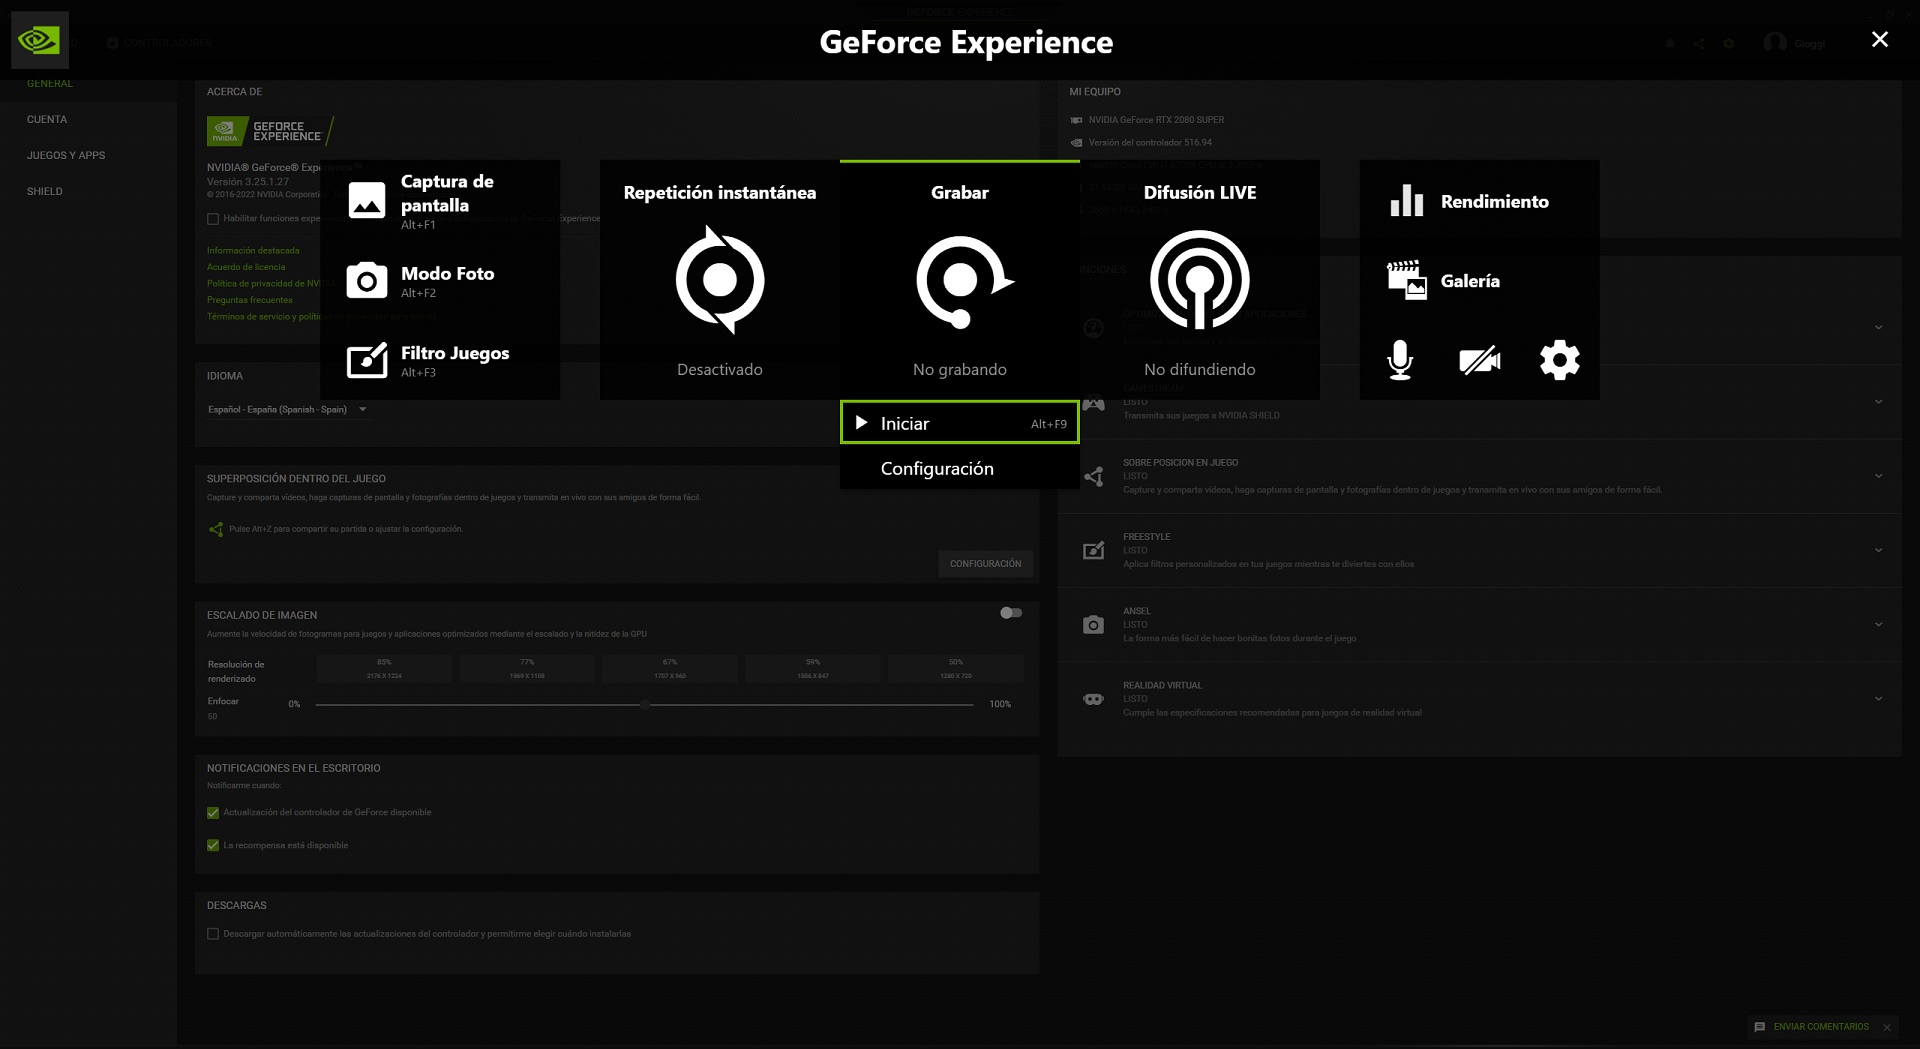Image resolution: width=1920 pixels, height=1049 pixels.
Task: Click share icon in in-game overlay row
Action: click(x=1094, y=476)
